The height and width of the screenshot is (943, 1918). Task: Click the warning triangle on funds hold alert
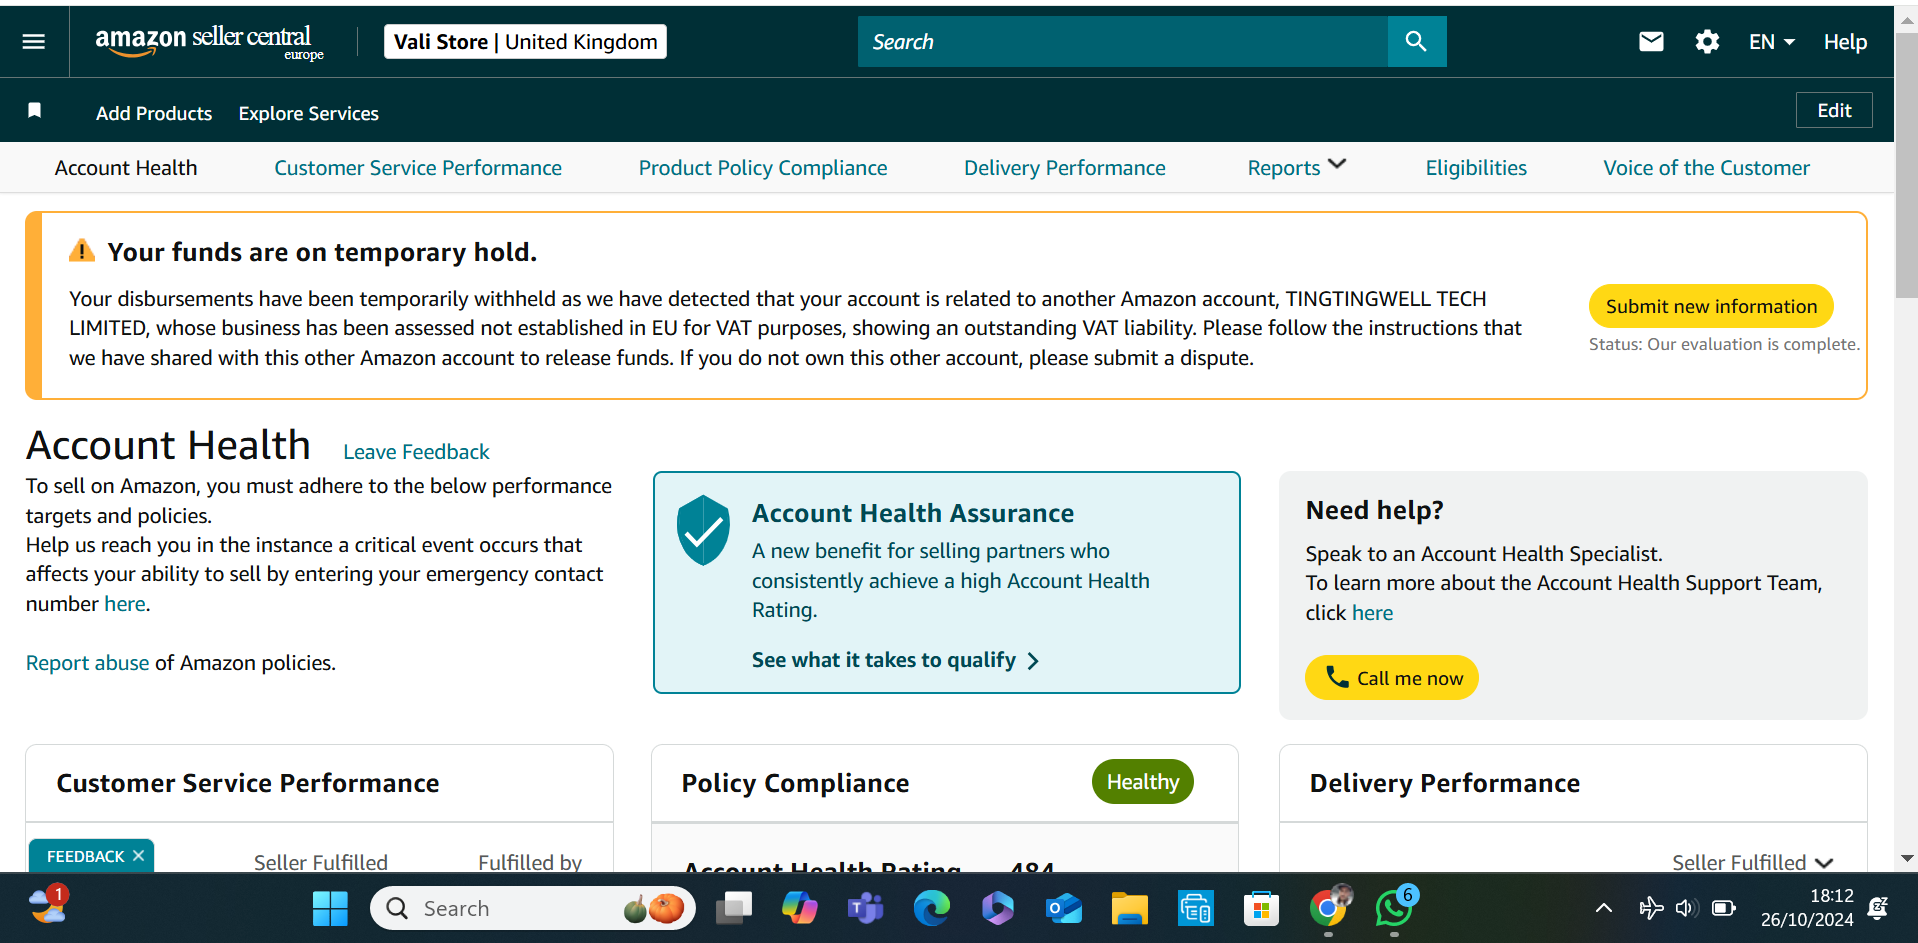pos(82,250)
